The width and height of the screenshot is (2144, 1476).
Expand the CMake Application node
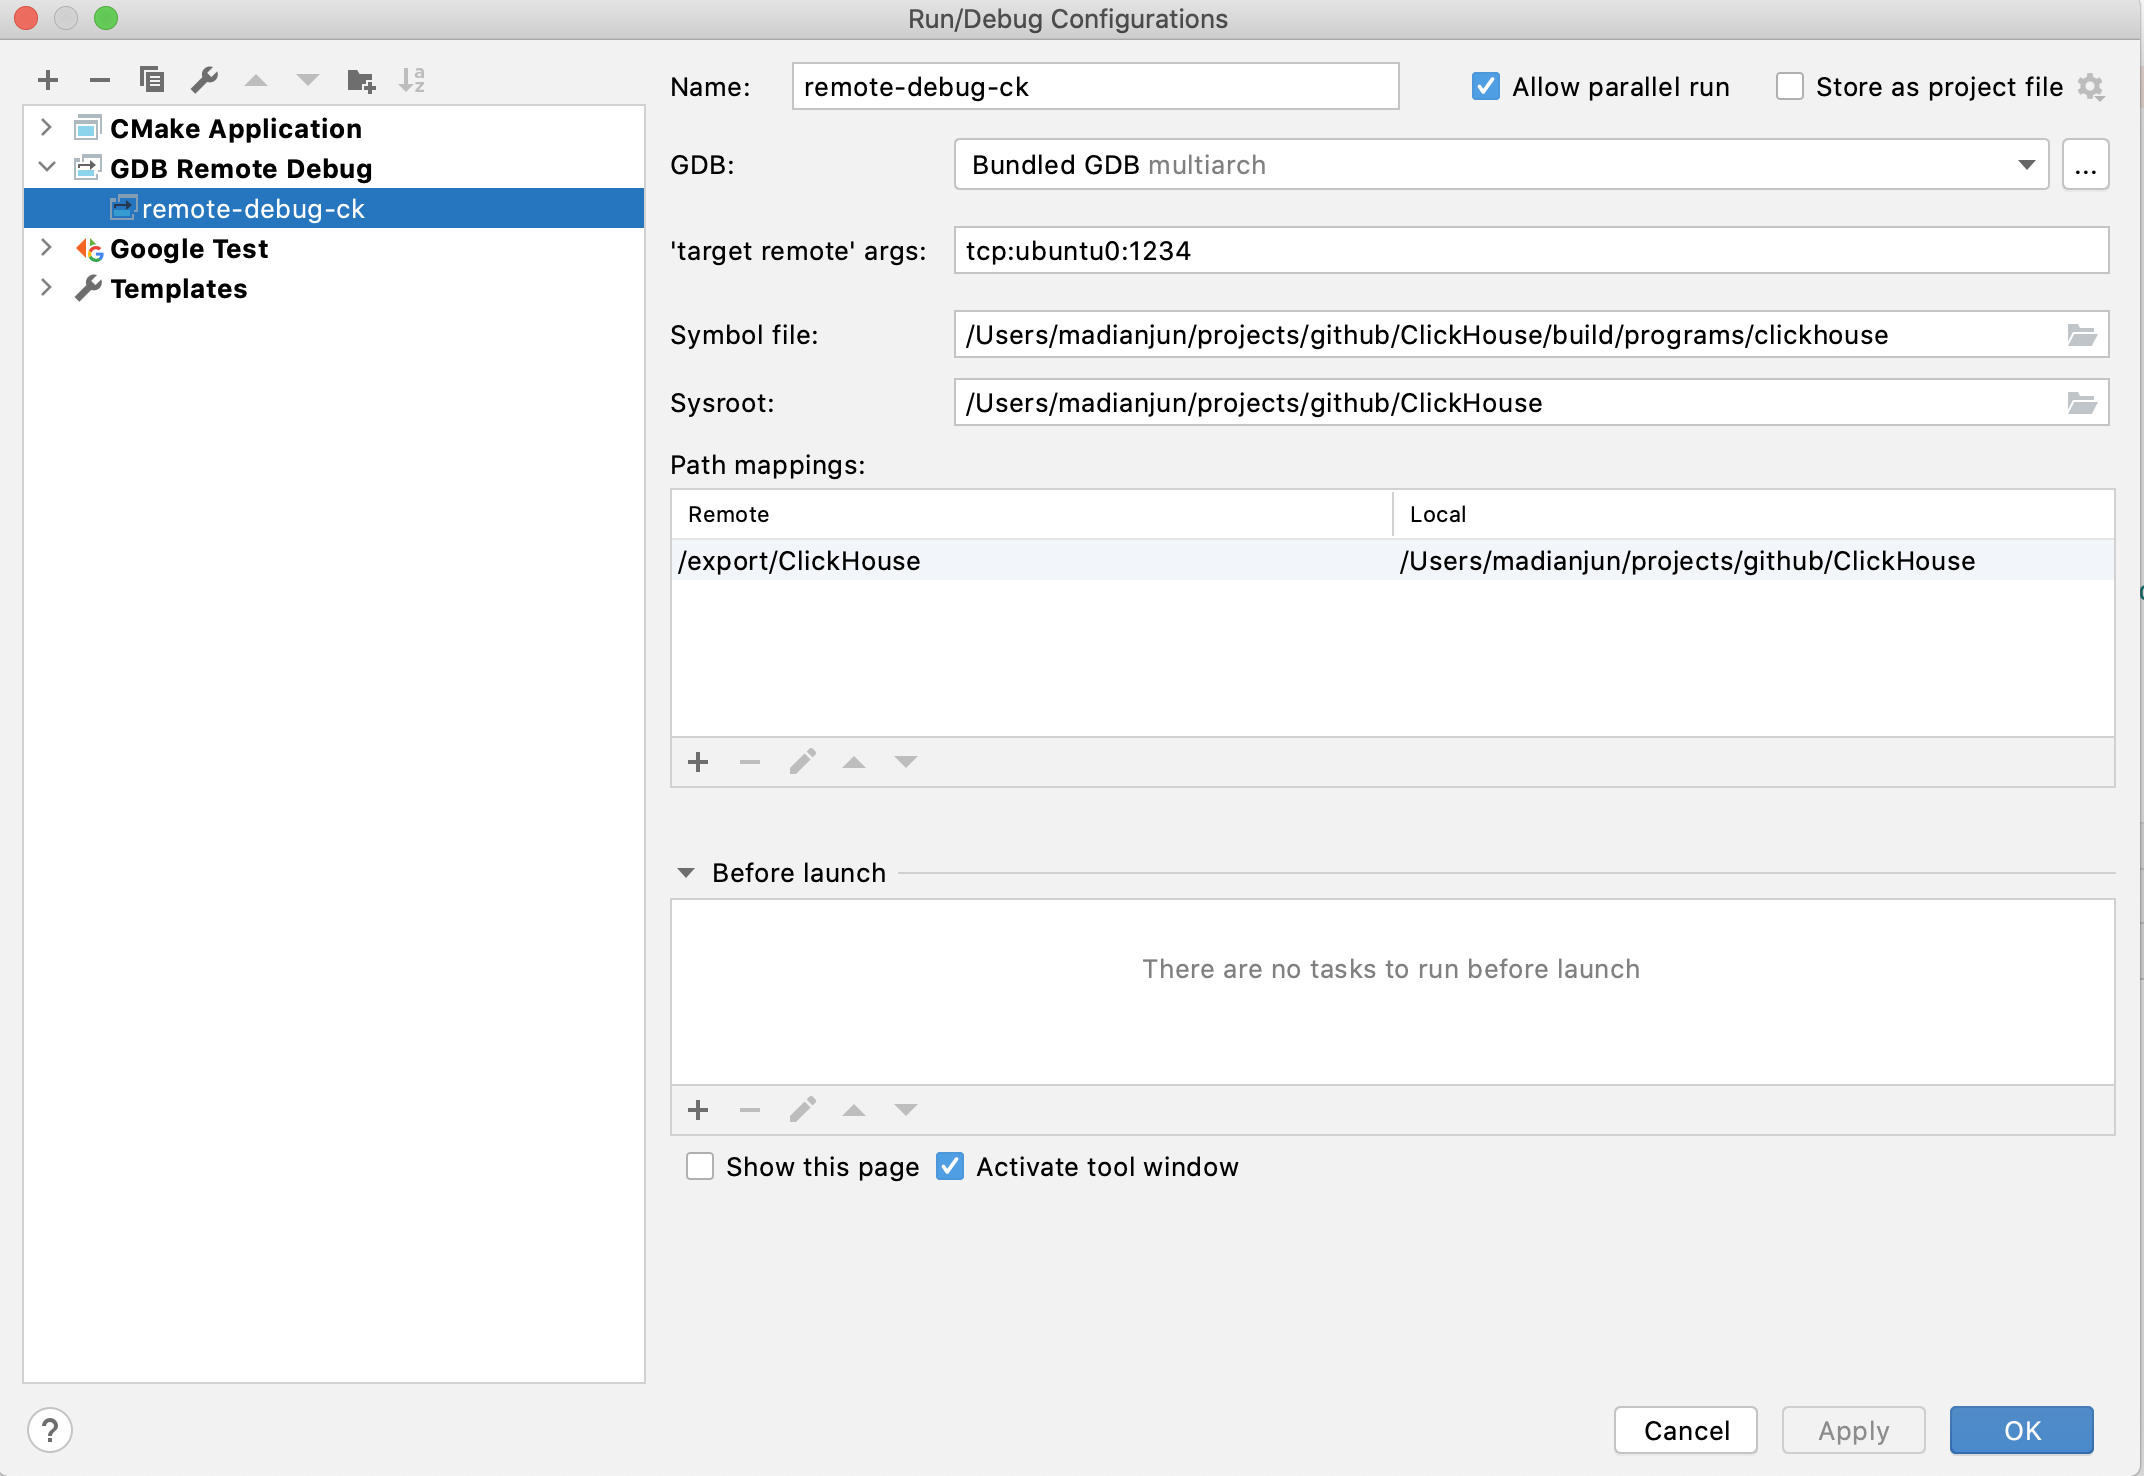[x=46, y=128]
